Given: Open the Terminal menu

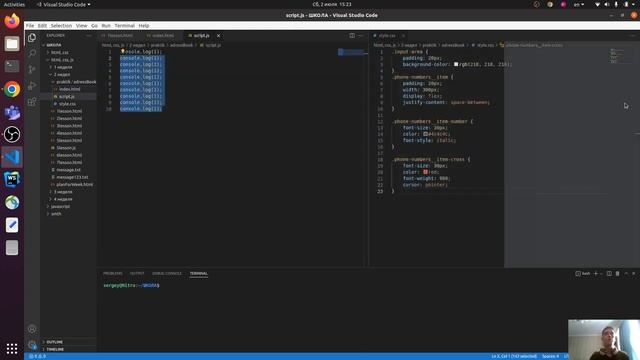Looking at the screenshot, I should (124, 25).
